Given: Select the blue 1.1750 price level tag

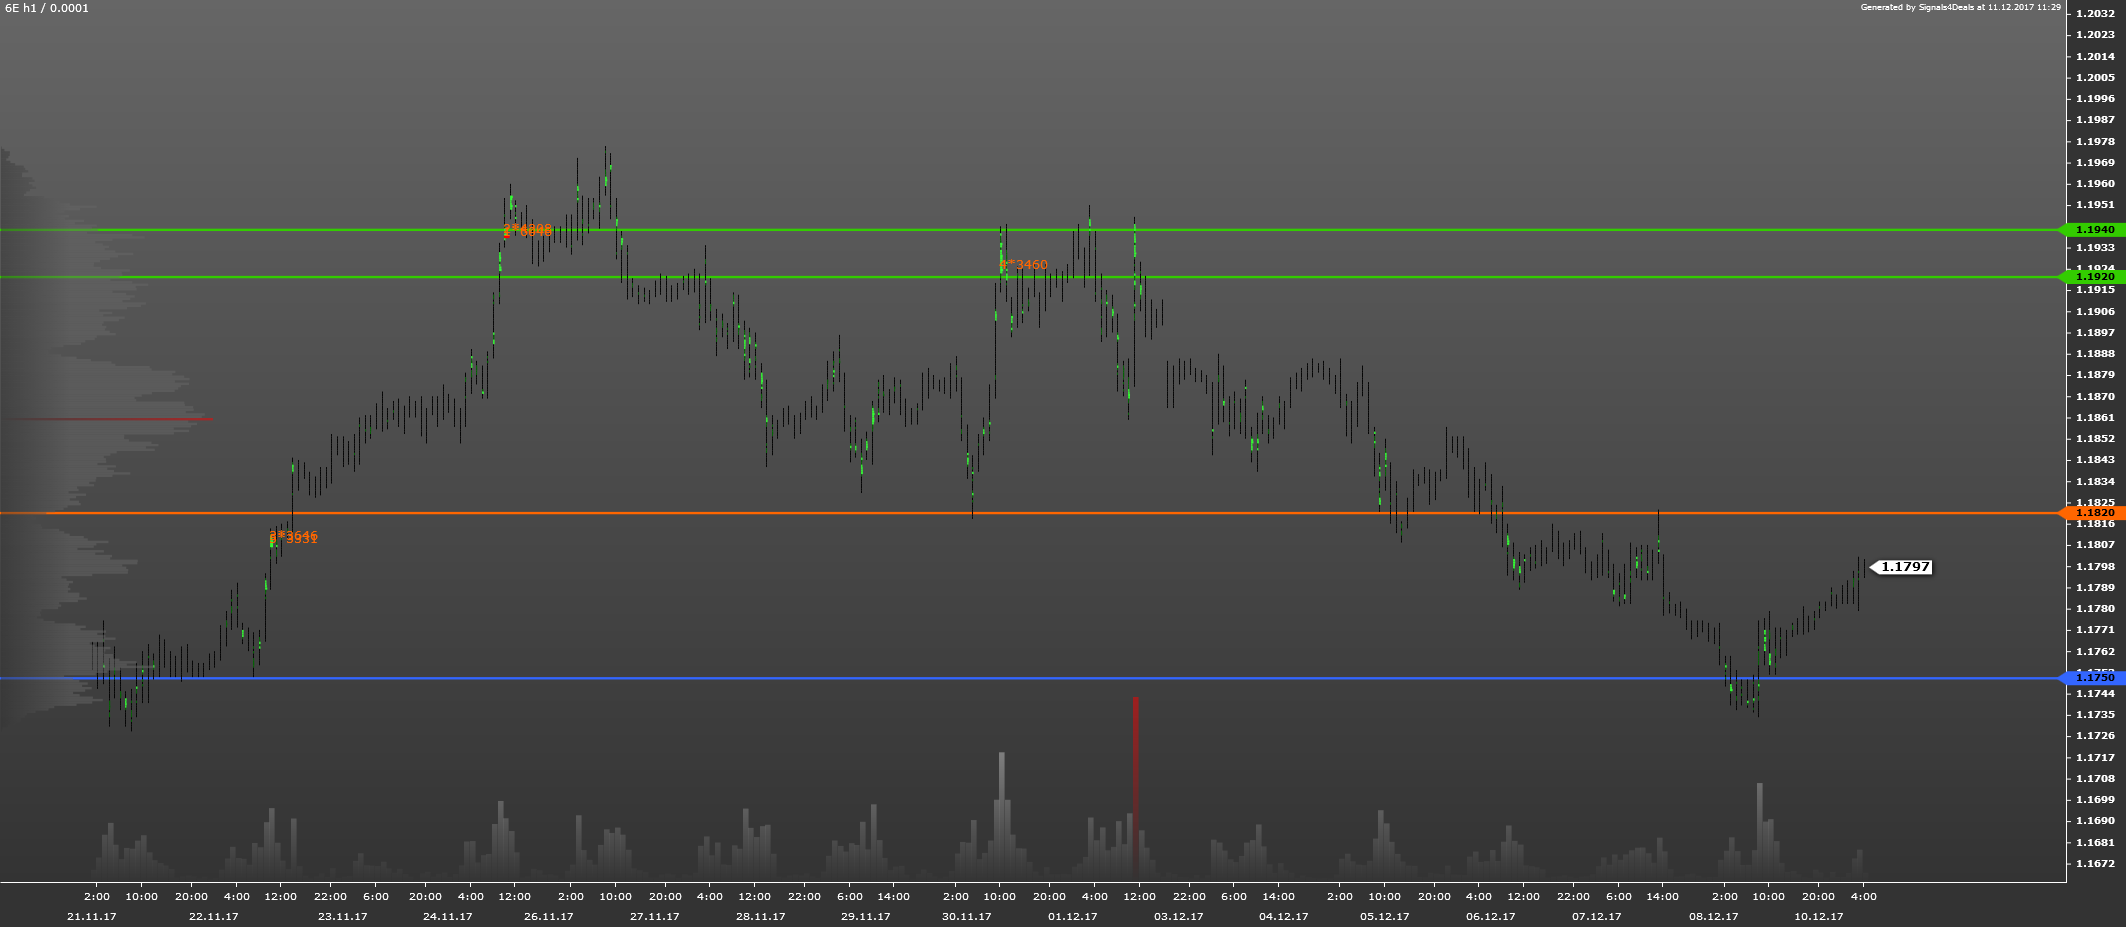Looking at the screenshot, I should click(2094, 678).
